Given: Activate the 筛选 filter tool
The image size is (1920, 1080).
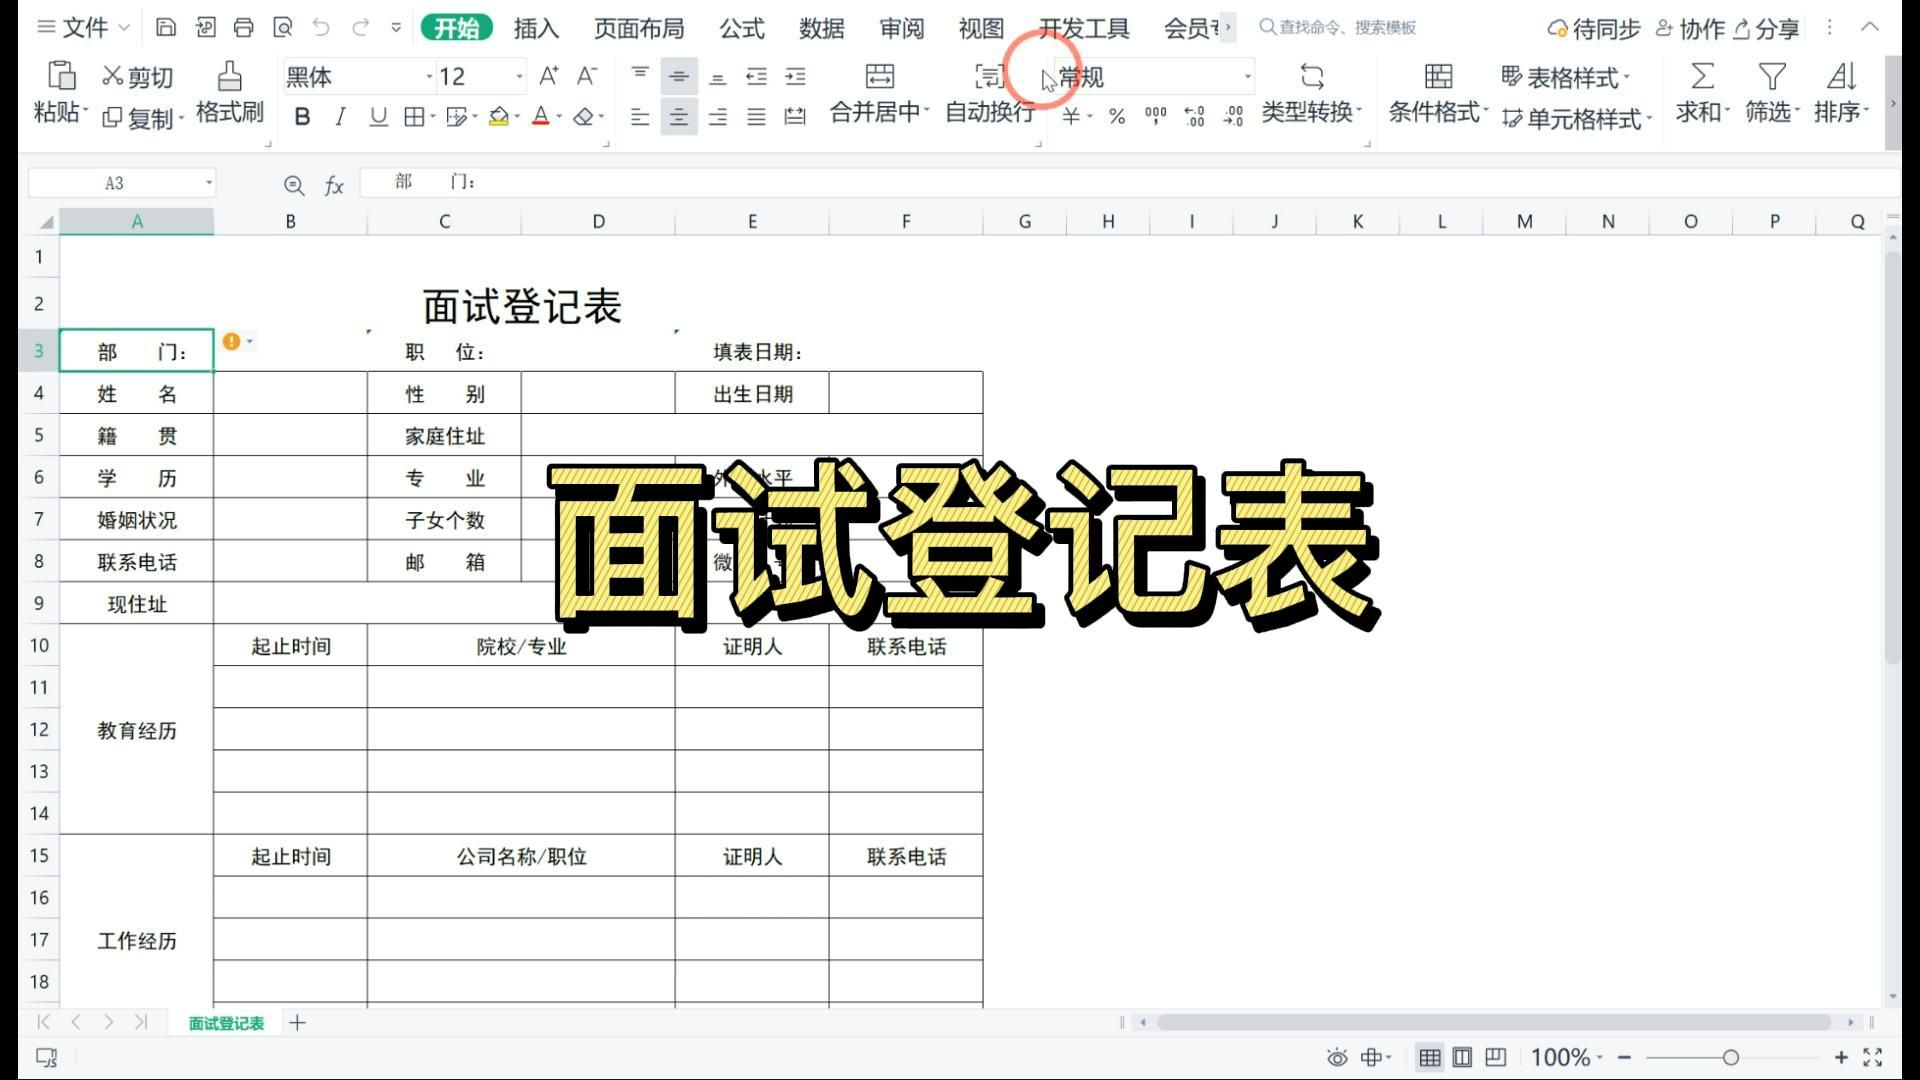Looking at the screenshot, I should pyautogui.click(x=1770, y=95).
